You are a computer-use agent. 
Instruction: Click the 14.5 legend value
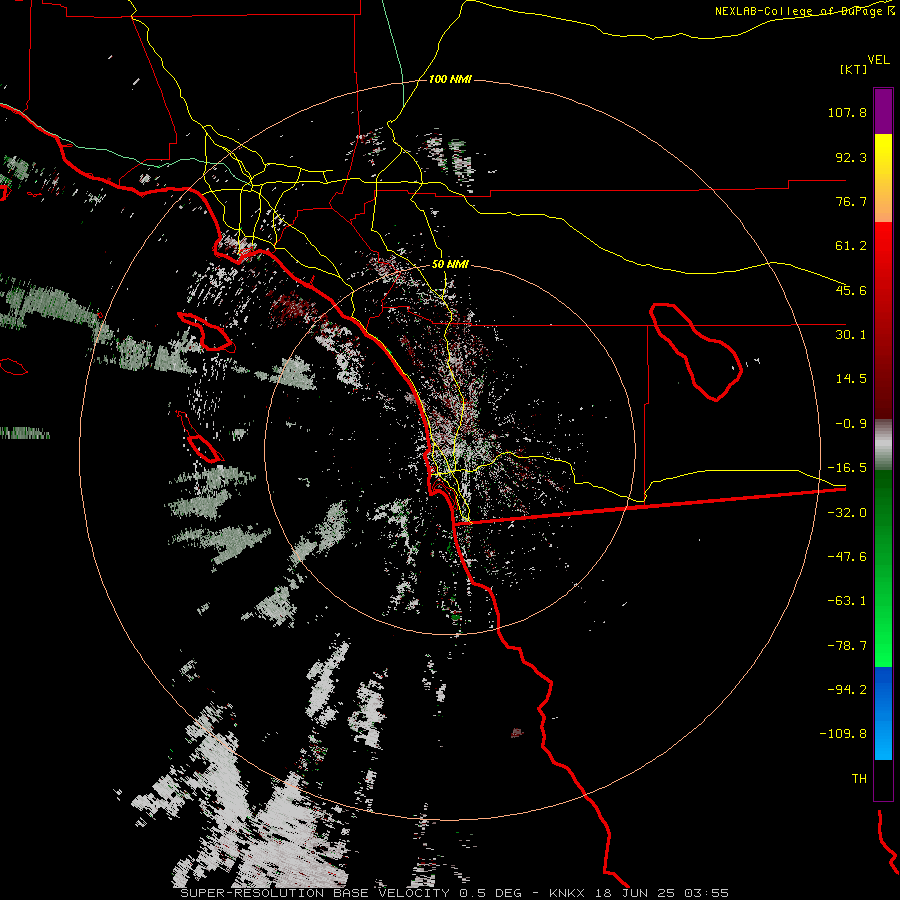tap(851, 379)
